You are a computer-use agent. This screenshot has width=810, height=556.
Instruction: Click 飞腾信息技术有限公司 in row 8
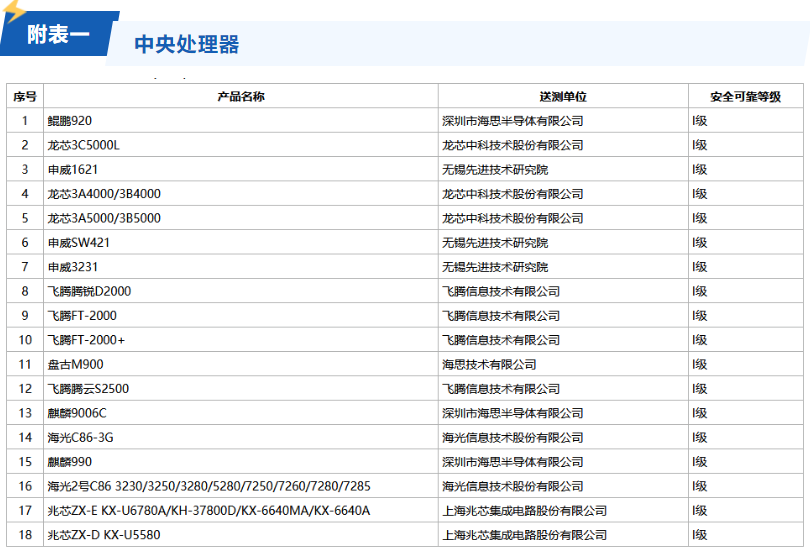click(501, 291)
